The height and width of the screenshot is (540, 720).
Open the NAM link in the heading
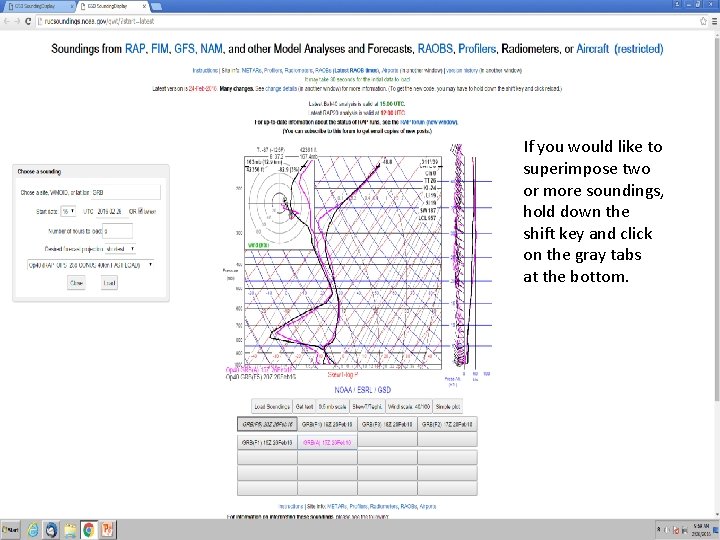pyautogui.click(x=211, y=49)
